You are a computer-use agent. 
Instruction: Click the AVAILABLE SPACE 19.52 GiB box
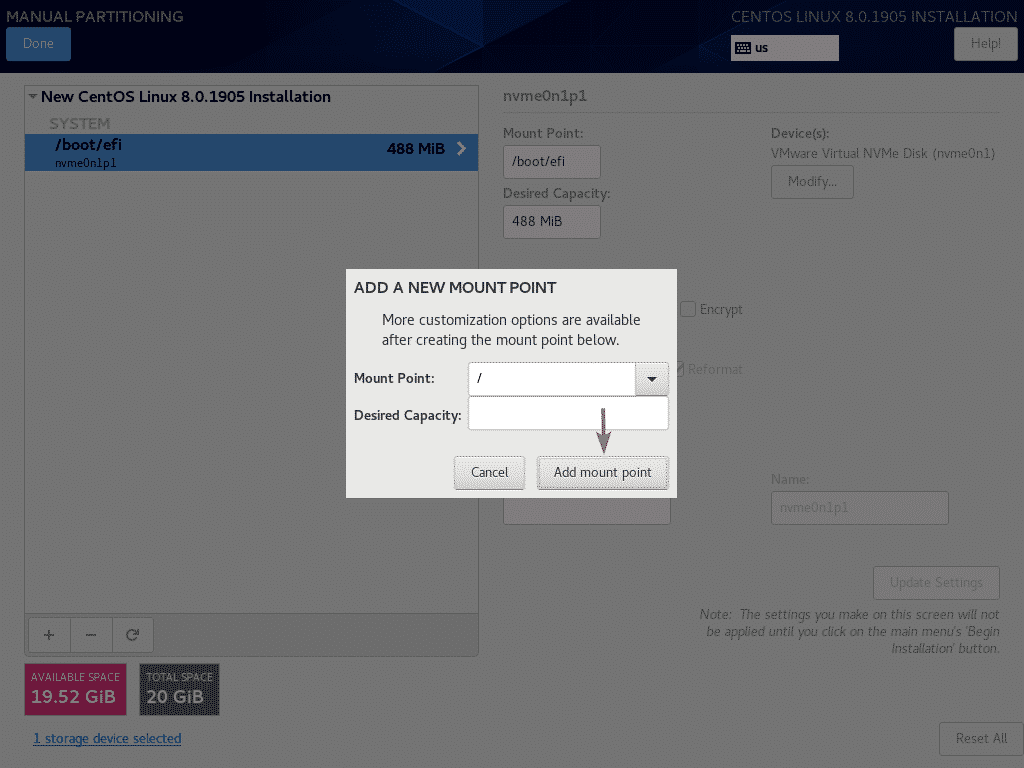coord(75,689)
